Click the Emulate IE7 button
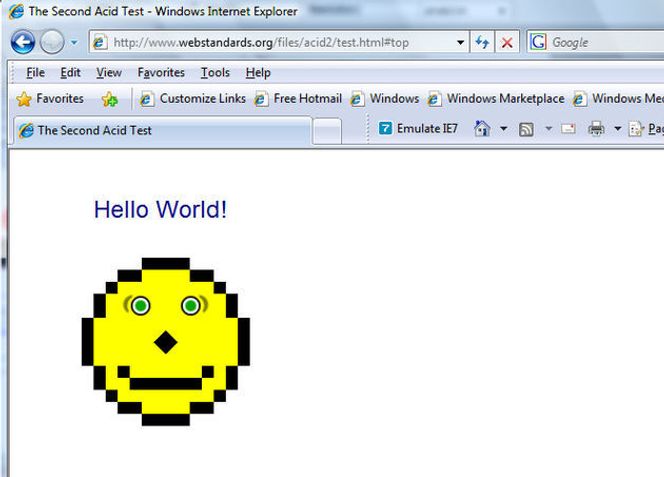Image resolution: width=664 pixels, height=477 pixels. point(418,128)
